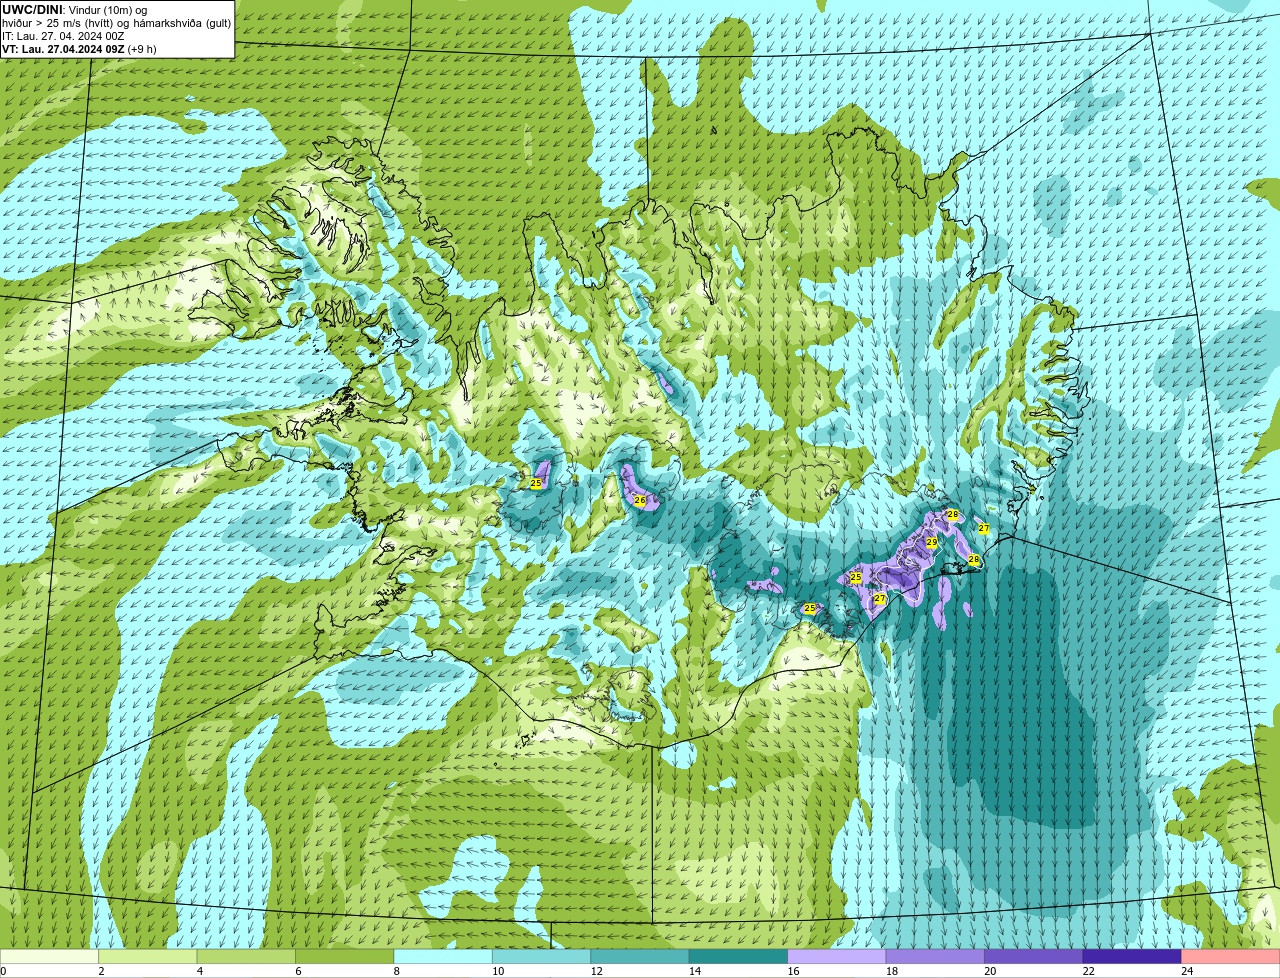Select the legend swatch between 20 and 22
The height and width of the screenshot is (978, 1280).
tap(1034, 956)
